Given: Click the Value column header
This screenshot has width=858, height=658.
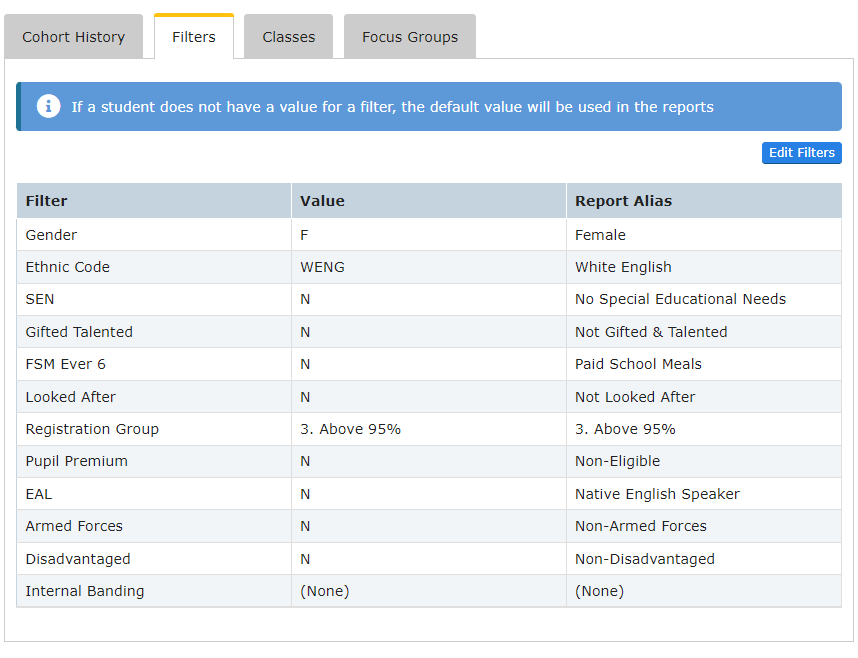Looking at the screenshot, I should point(322,201).
